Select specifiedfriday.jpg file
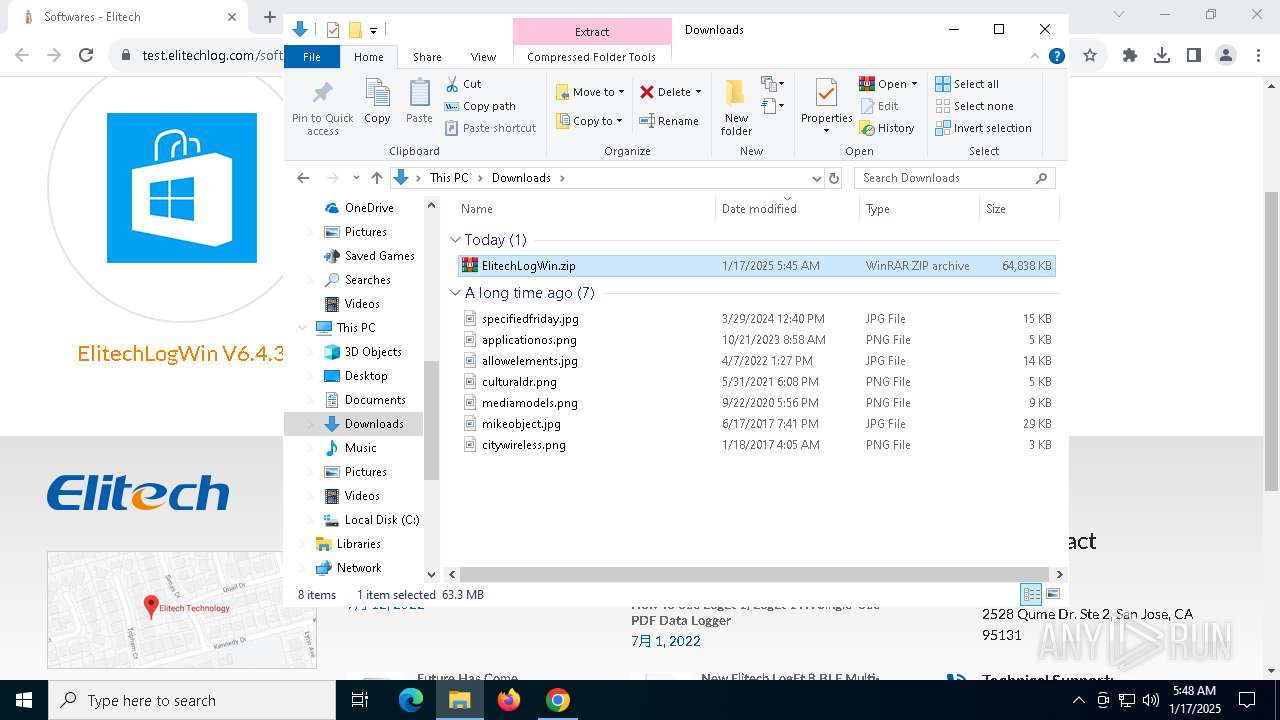This screenshot has height=720, width=1280. [x=756, y=319]
